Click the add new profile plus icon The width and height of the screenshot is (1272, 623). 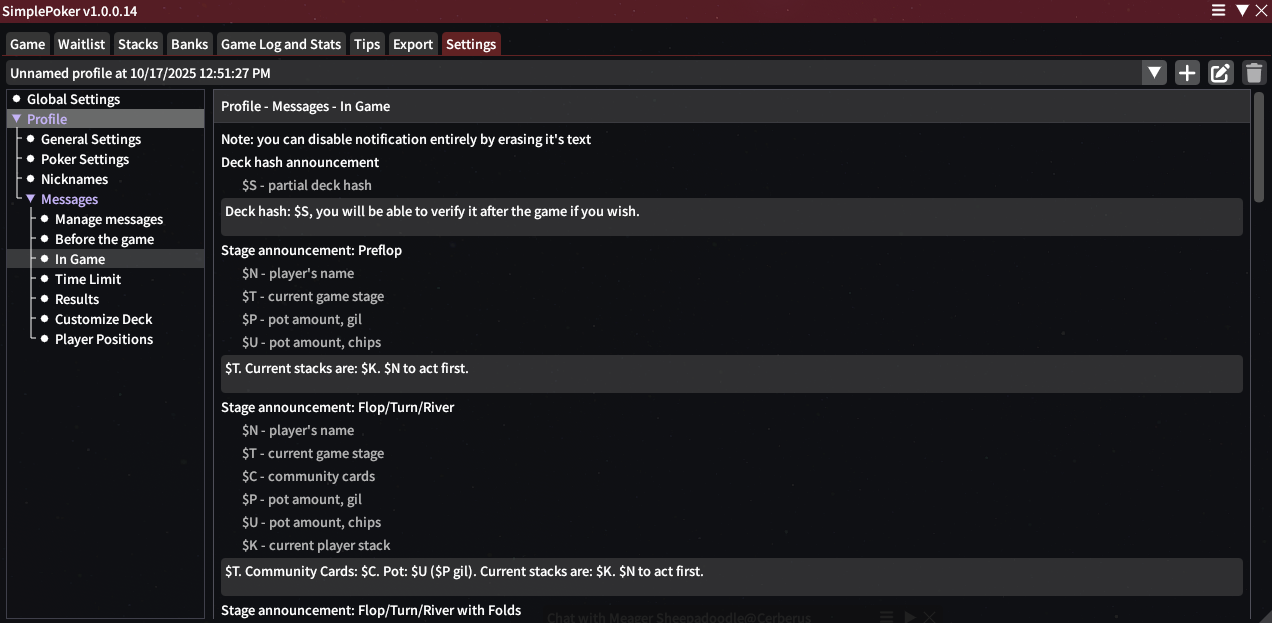(x=1187, y=73)
